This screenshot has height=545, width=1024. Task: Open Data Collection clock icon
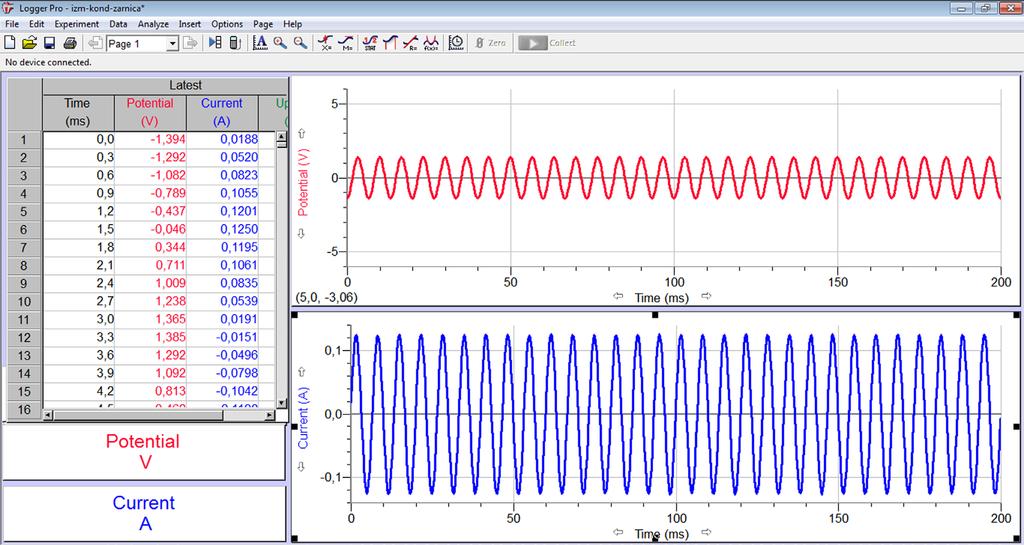456,43
